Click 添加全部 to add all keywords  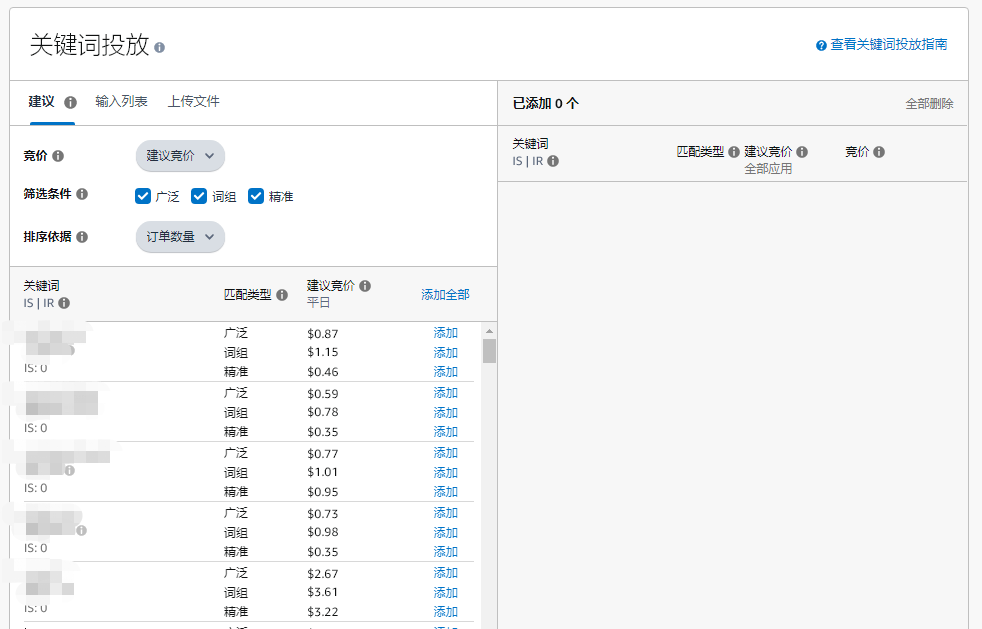click(445, 295)
